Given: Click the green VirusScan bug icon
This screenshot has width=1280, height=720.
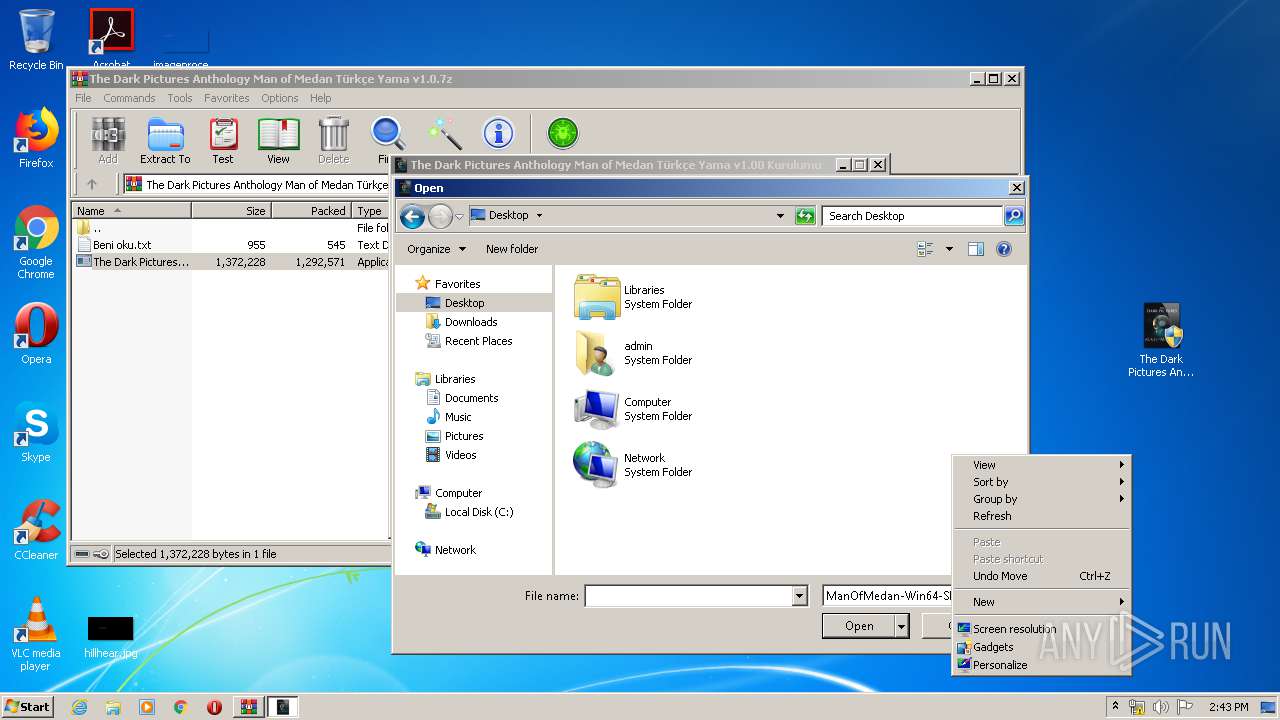Looking at the screenshot, I should coord(563,133).
